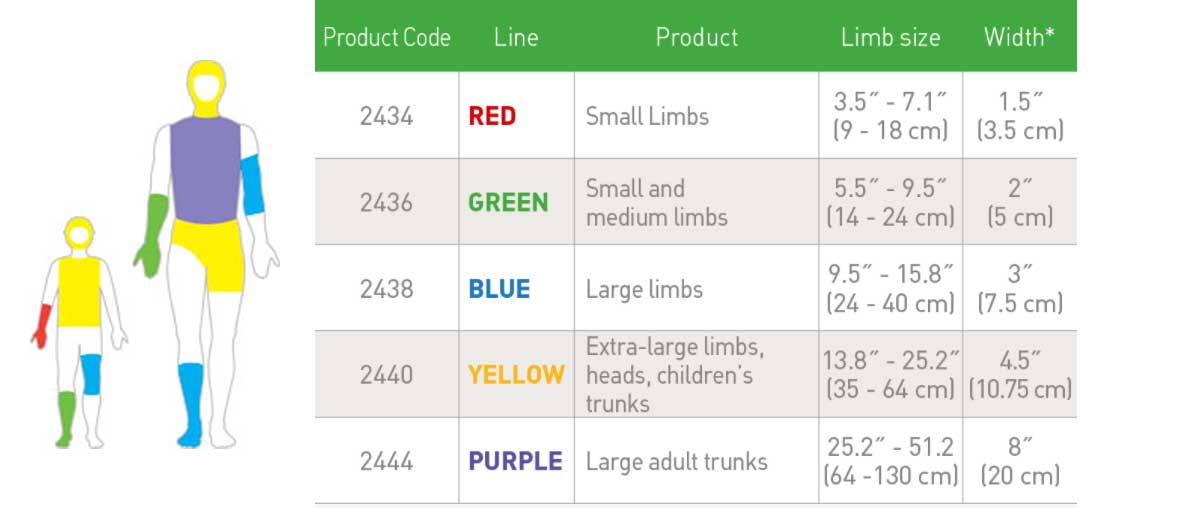
Task: Select the Width* column header
Action: (1020, 38)
